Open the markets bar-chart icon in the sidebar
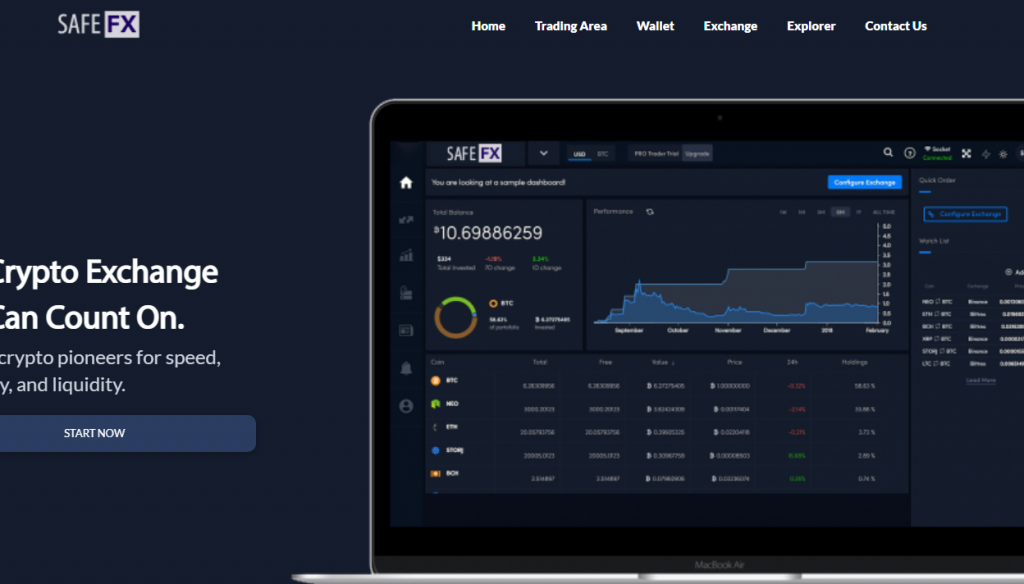 coord(406,257)
